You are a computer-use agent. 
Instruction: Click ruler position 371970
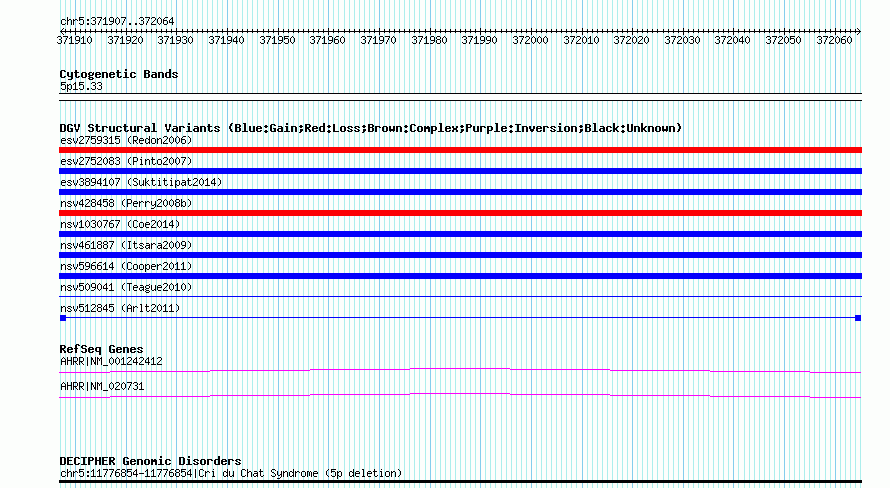(379, 40)
